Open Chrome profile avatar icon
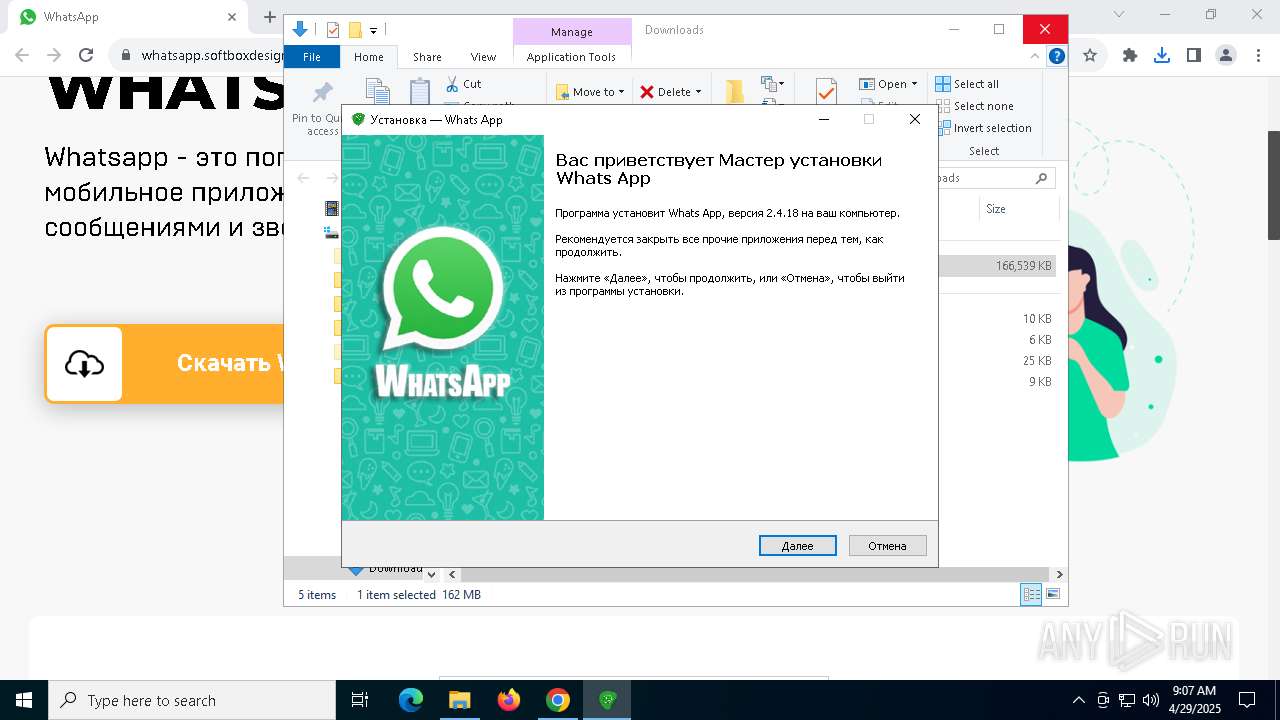 1226,56
